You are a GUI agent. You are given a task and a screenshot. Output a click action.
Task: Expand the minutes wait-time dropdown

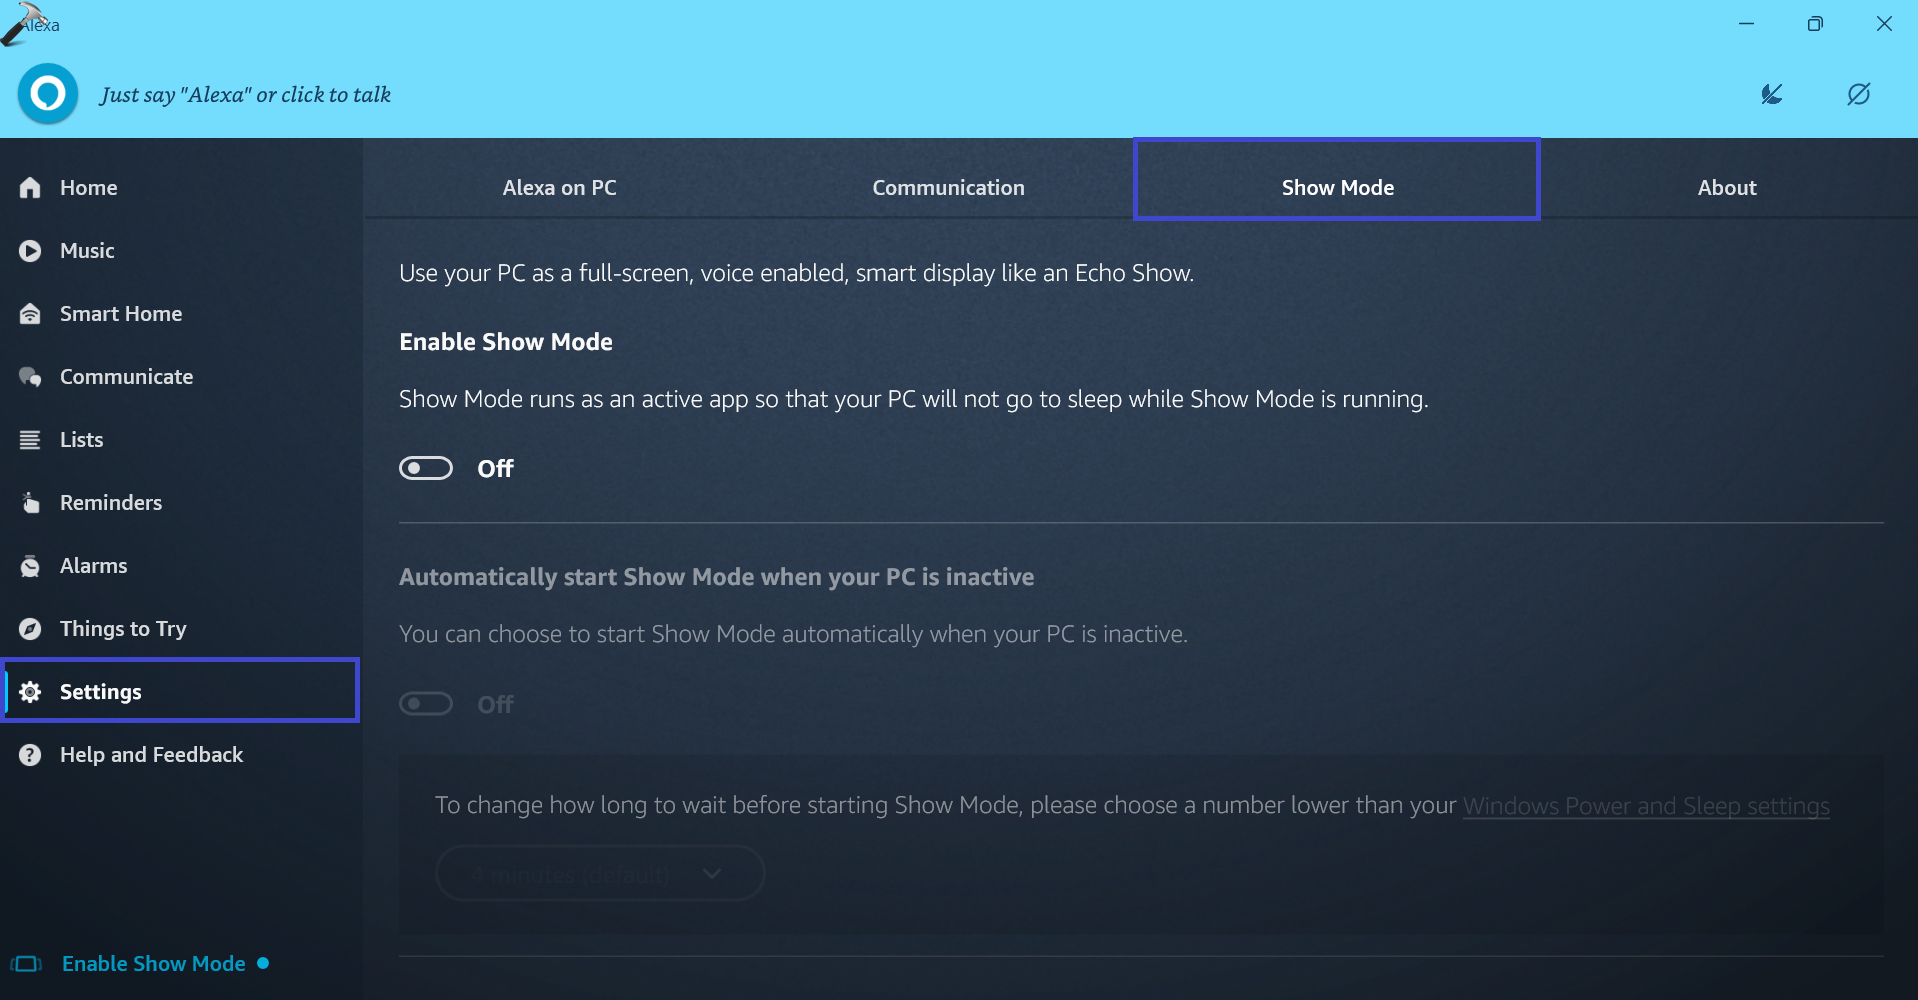[x=599, y=873]
